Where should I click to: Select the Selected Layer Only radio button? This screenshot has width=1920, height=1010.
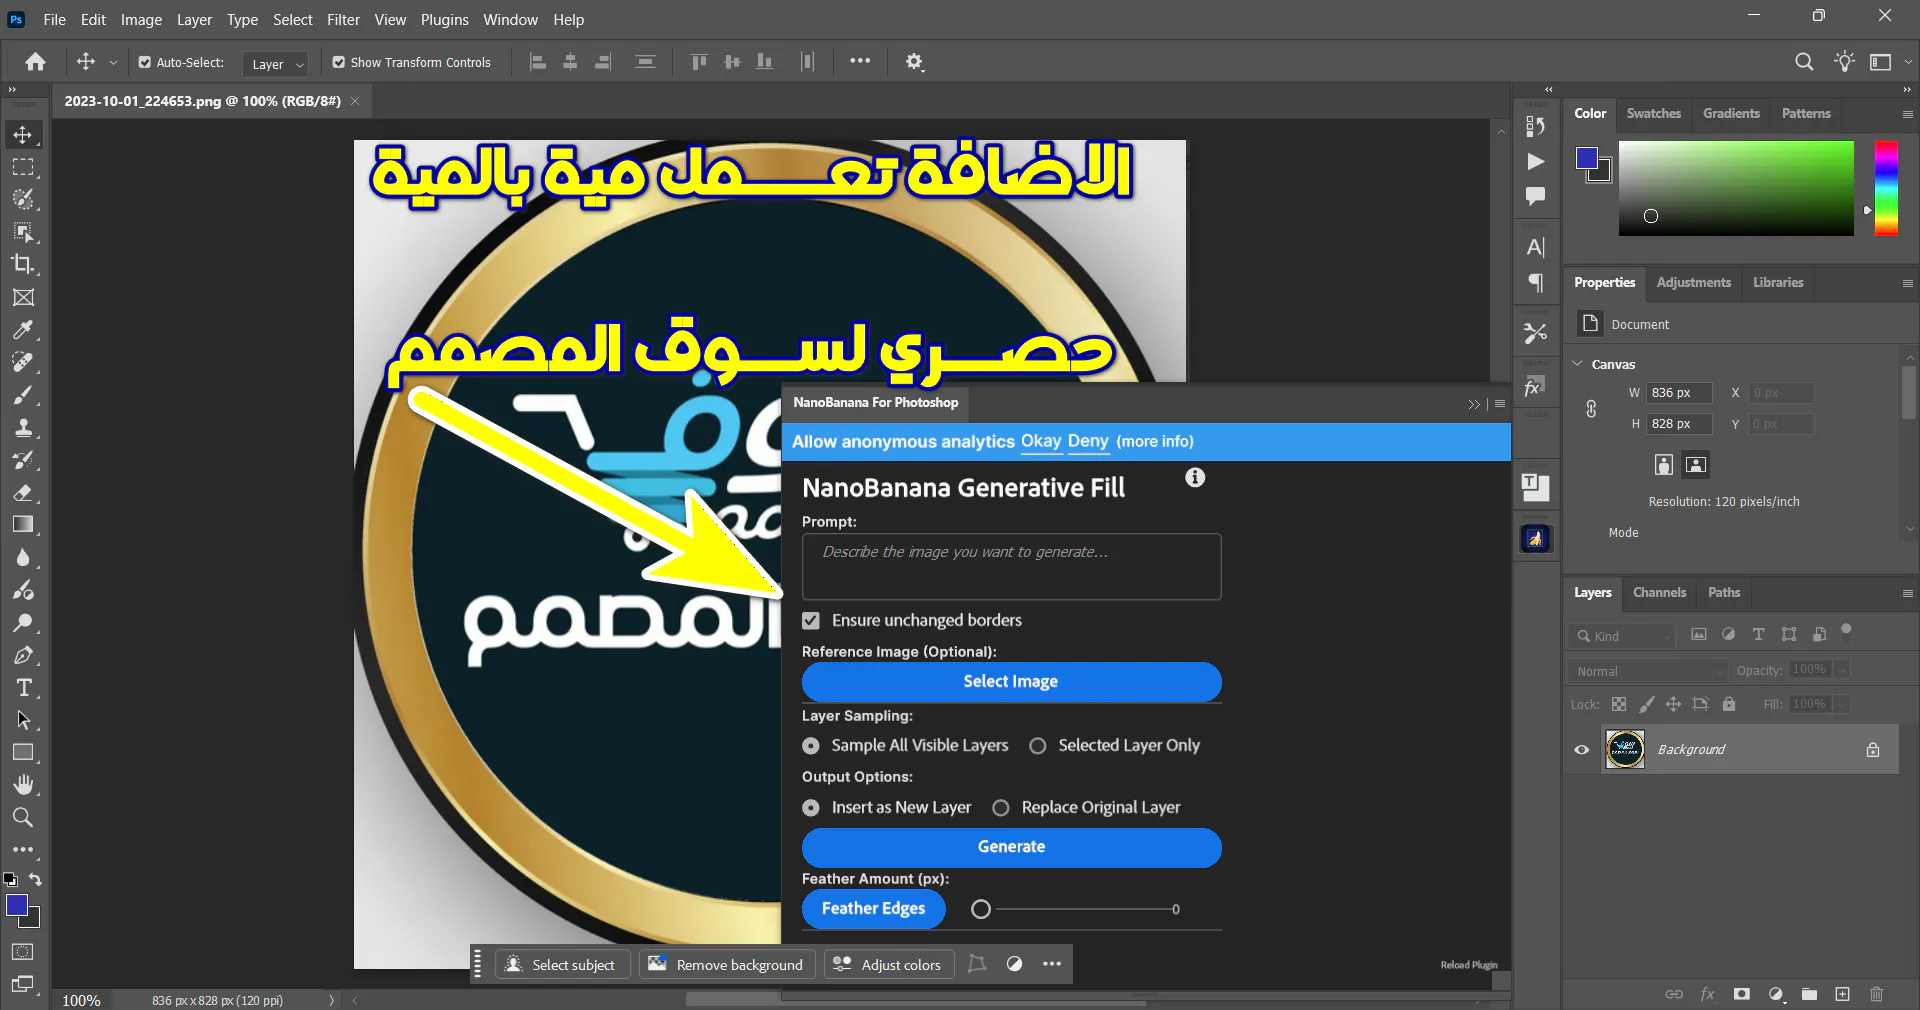click(x=1038, y=746)
